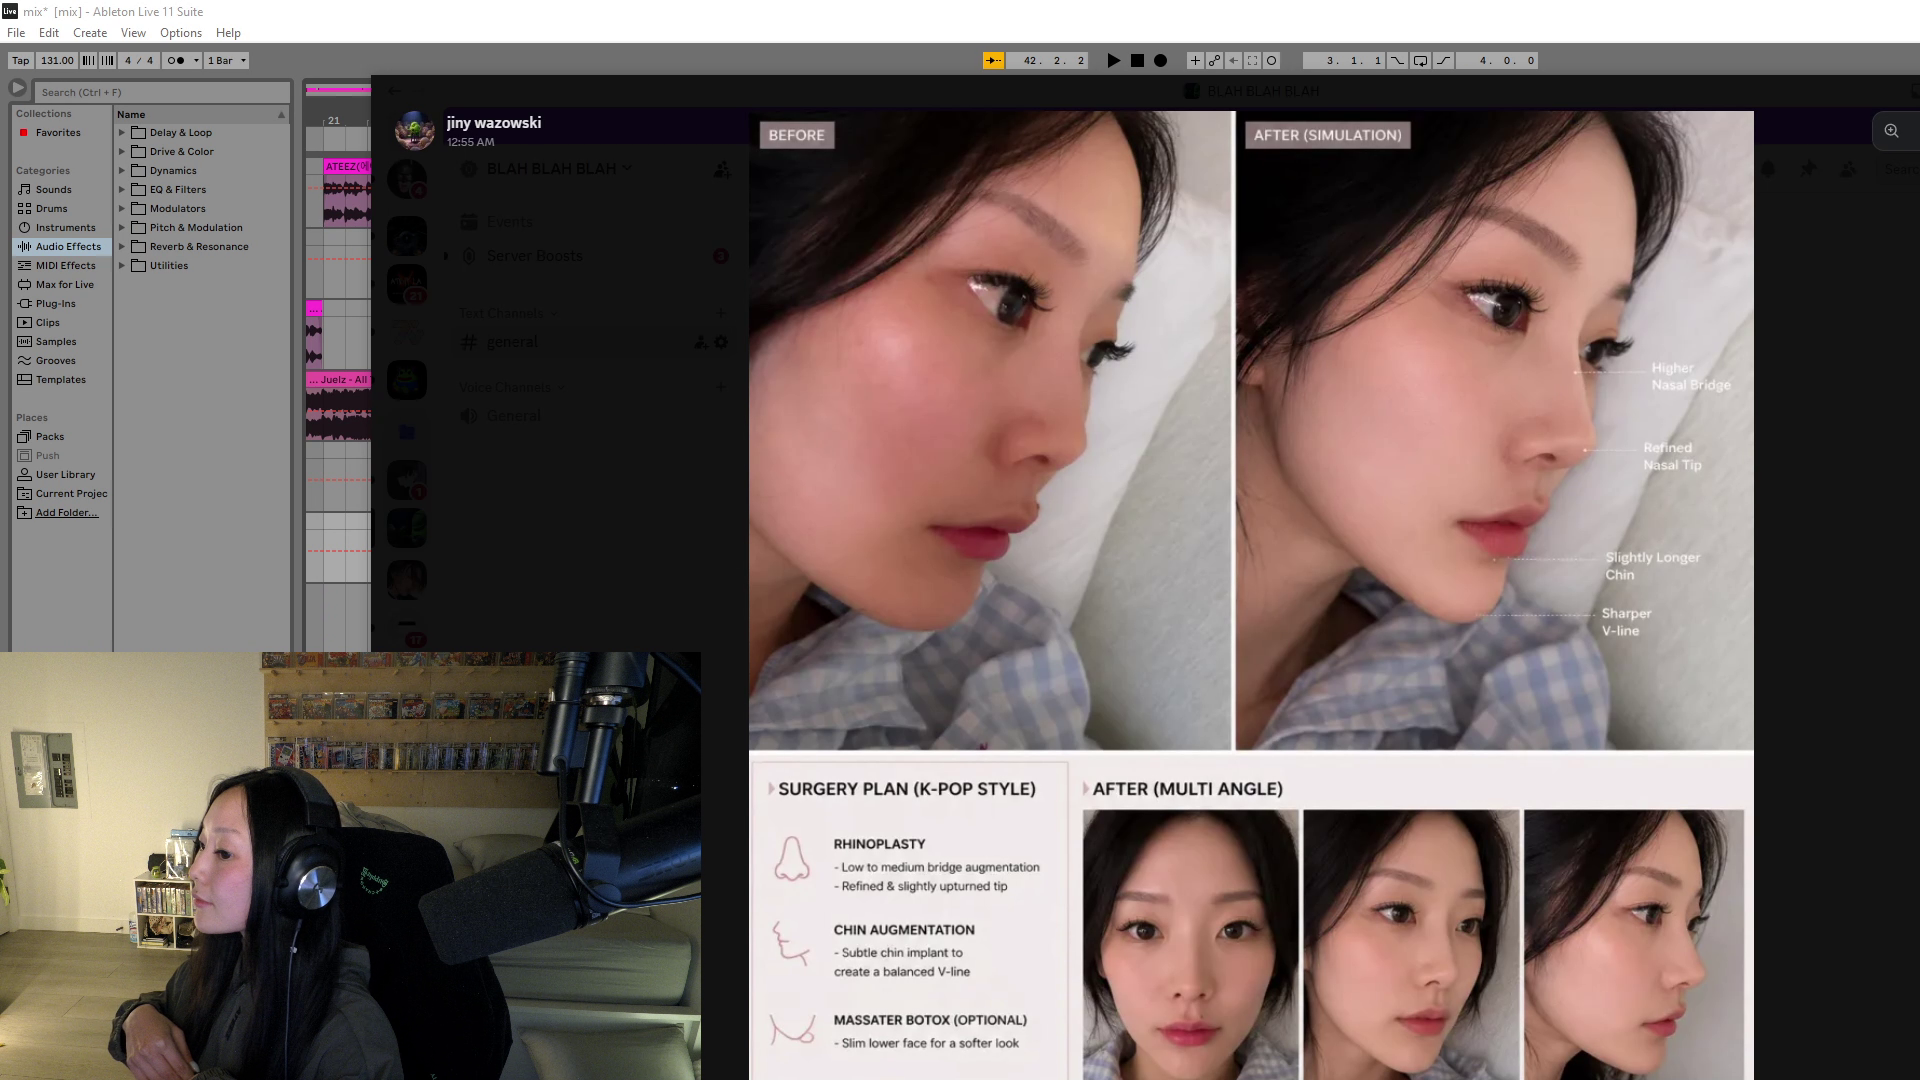Toggle the Punch-In switch

pyautogui.click(x=1397, y=61)
